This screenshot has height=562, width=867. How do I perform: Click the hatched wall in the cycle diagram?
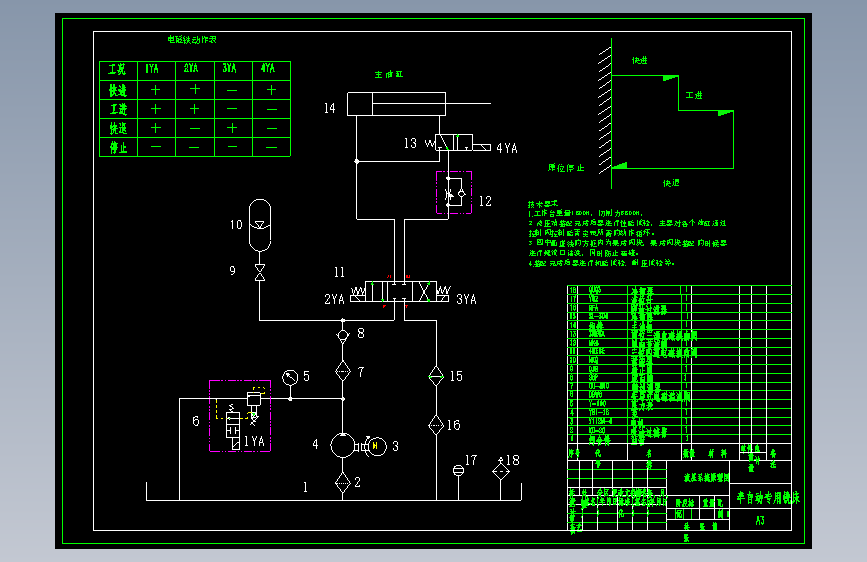605,111
